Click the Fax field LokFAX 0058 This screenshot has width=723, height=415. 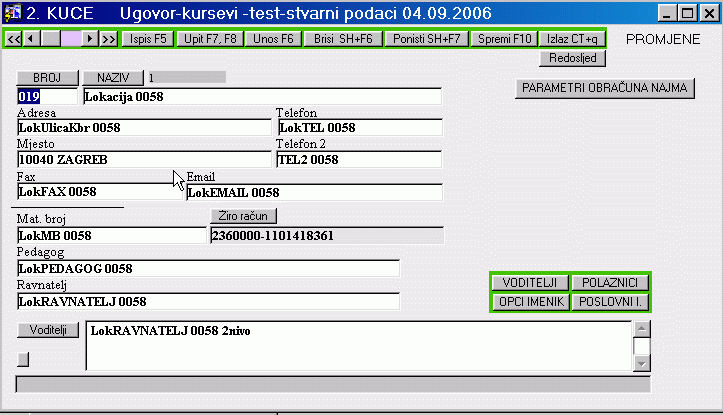[99, 191]
